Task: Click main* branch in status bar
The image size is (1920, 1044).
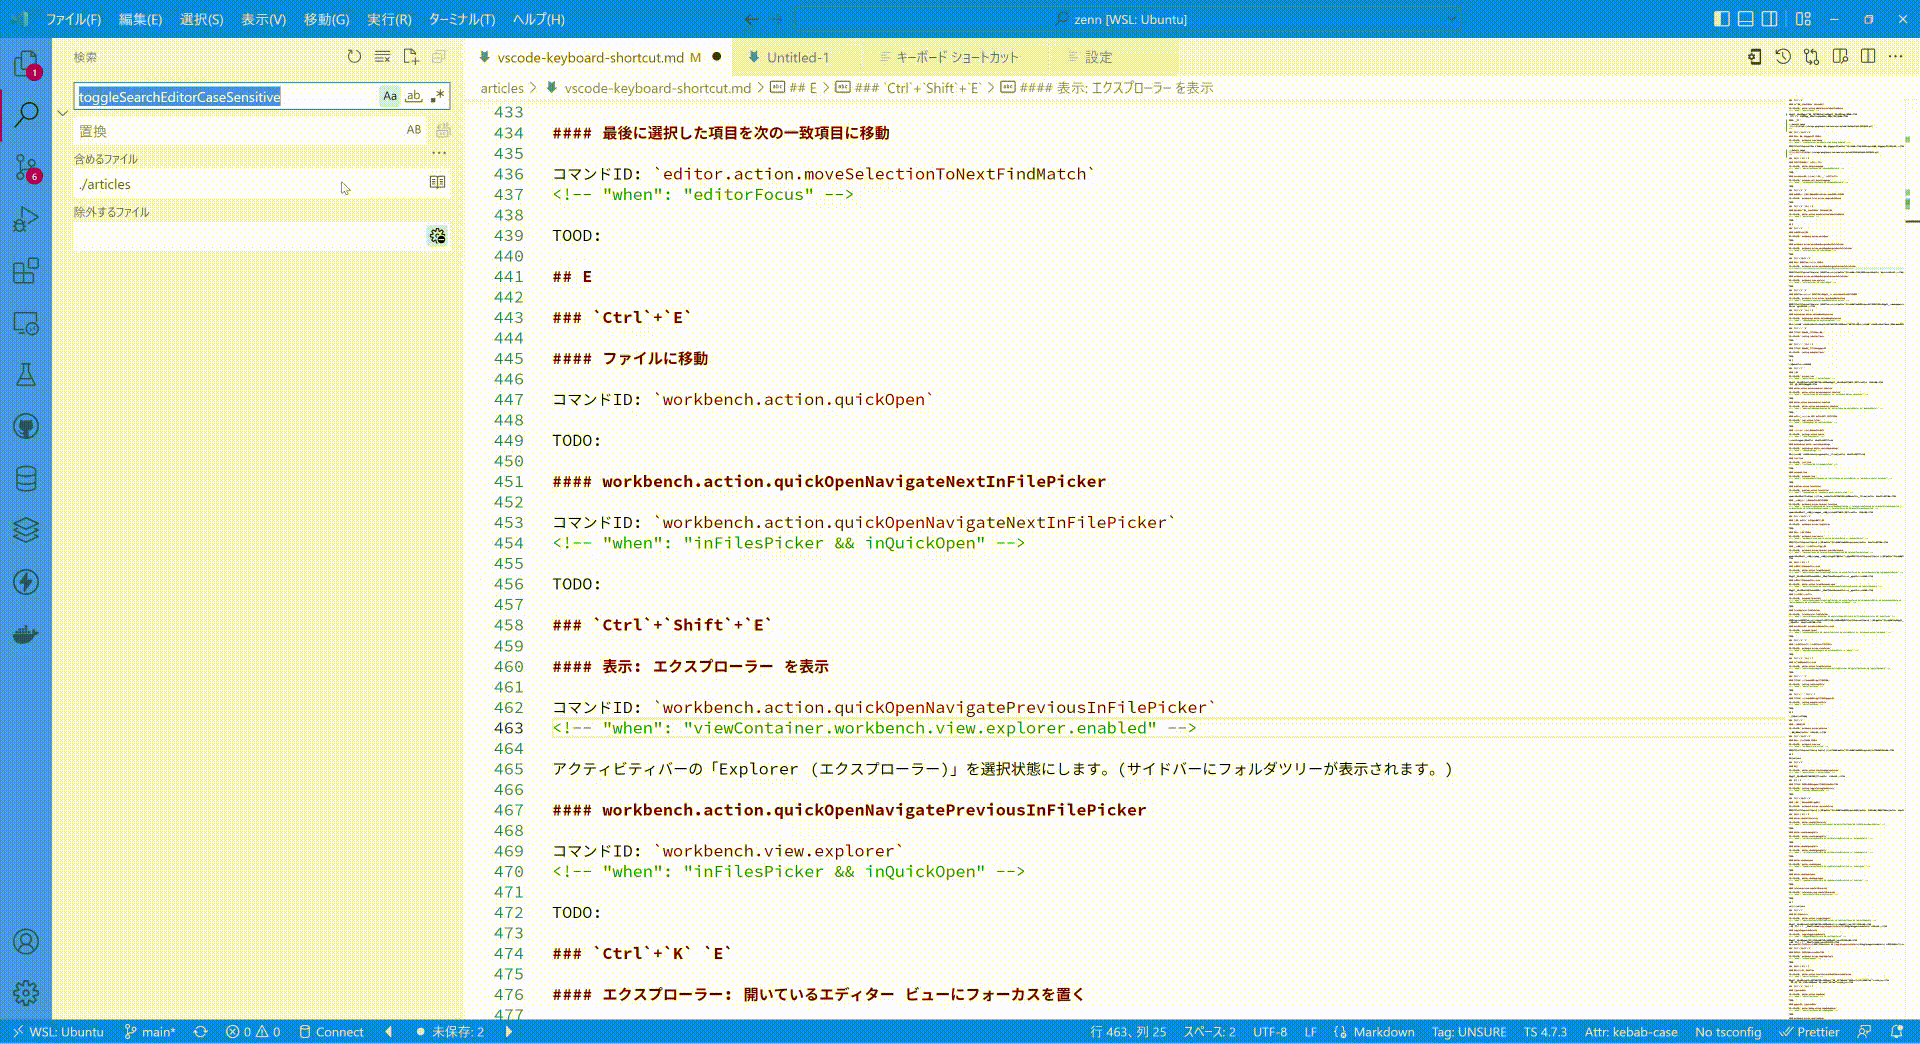Action: pyautogui.click(x=150, y=1032)
